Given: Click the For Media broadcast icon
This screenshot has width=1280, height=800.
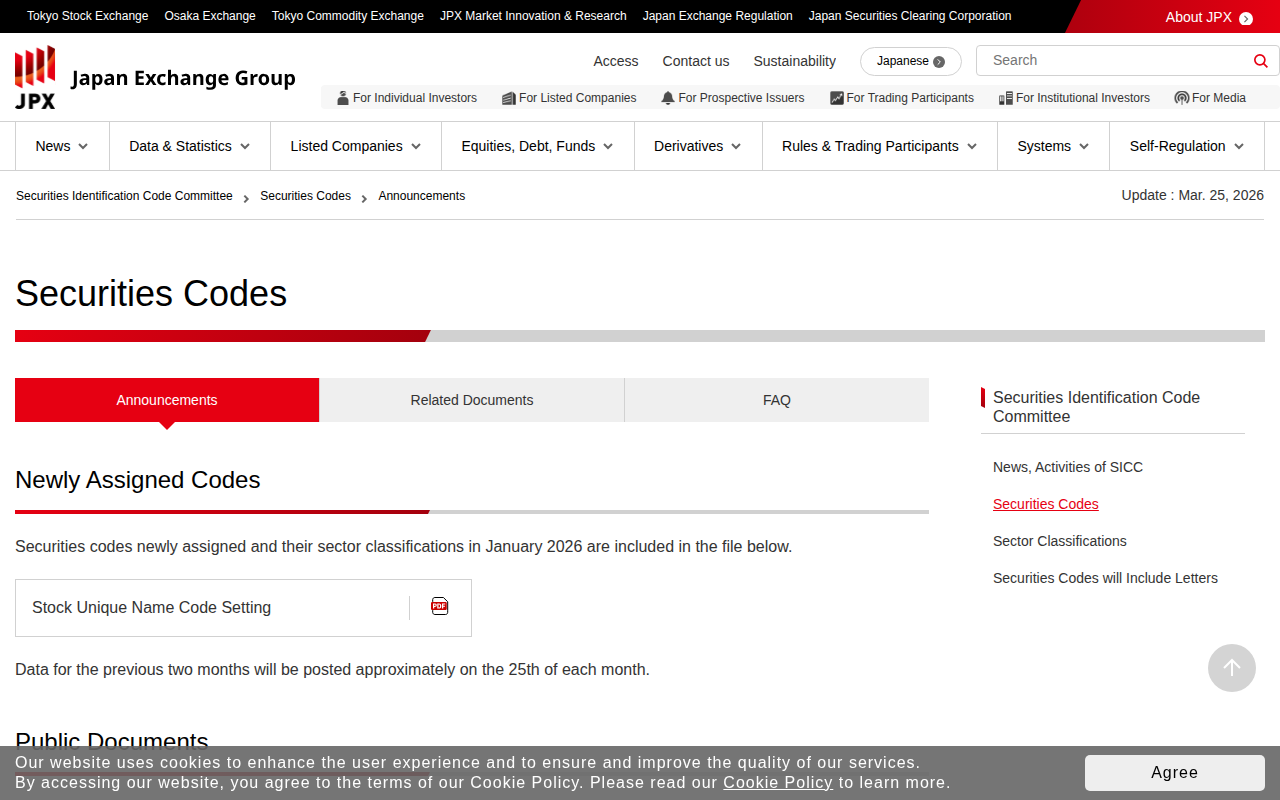Looking at the screenshot, I should pyautogui.click(x=1182, y=98).
